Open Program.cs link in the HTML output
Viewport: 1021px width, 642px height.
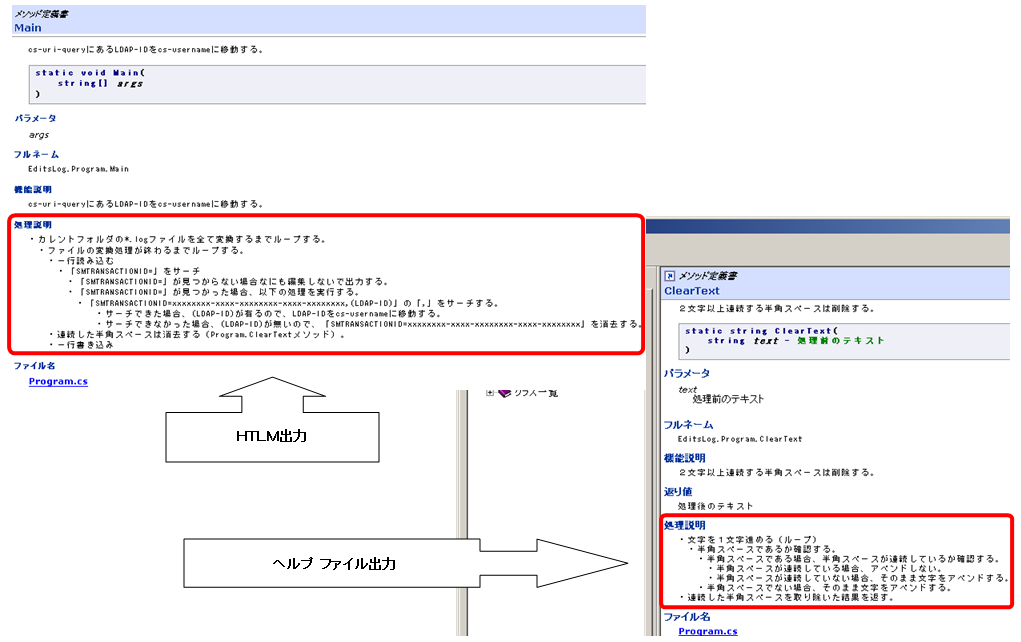pos(58,381)
